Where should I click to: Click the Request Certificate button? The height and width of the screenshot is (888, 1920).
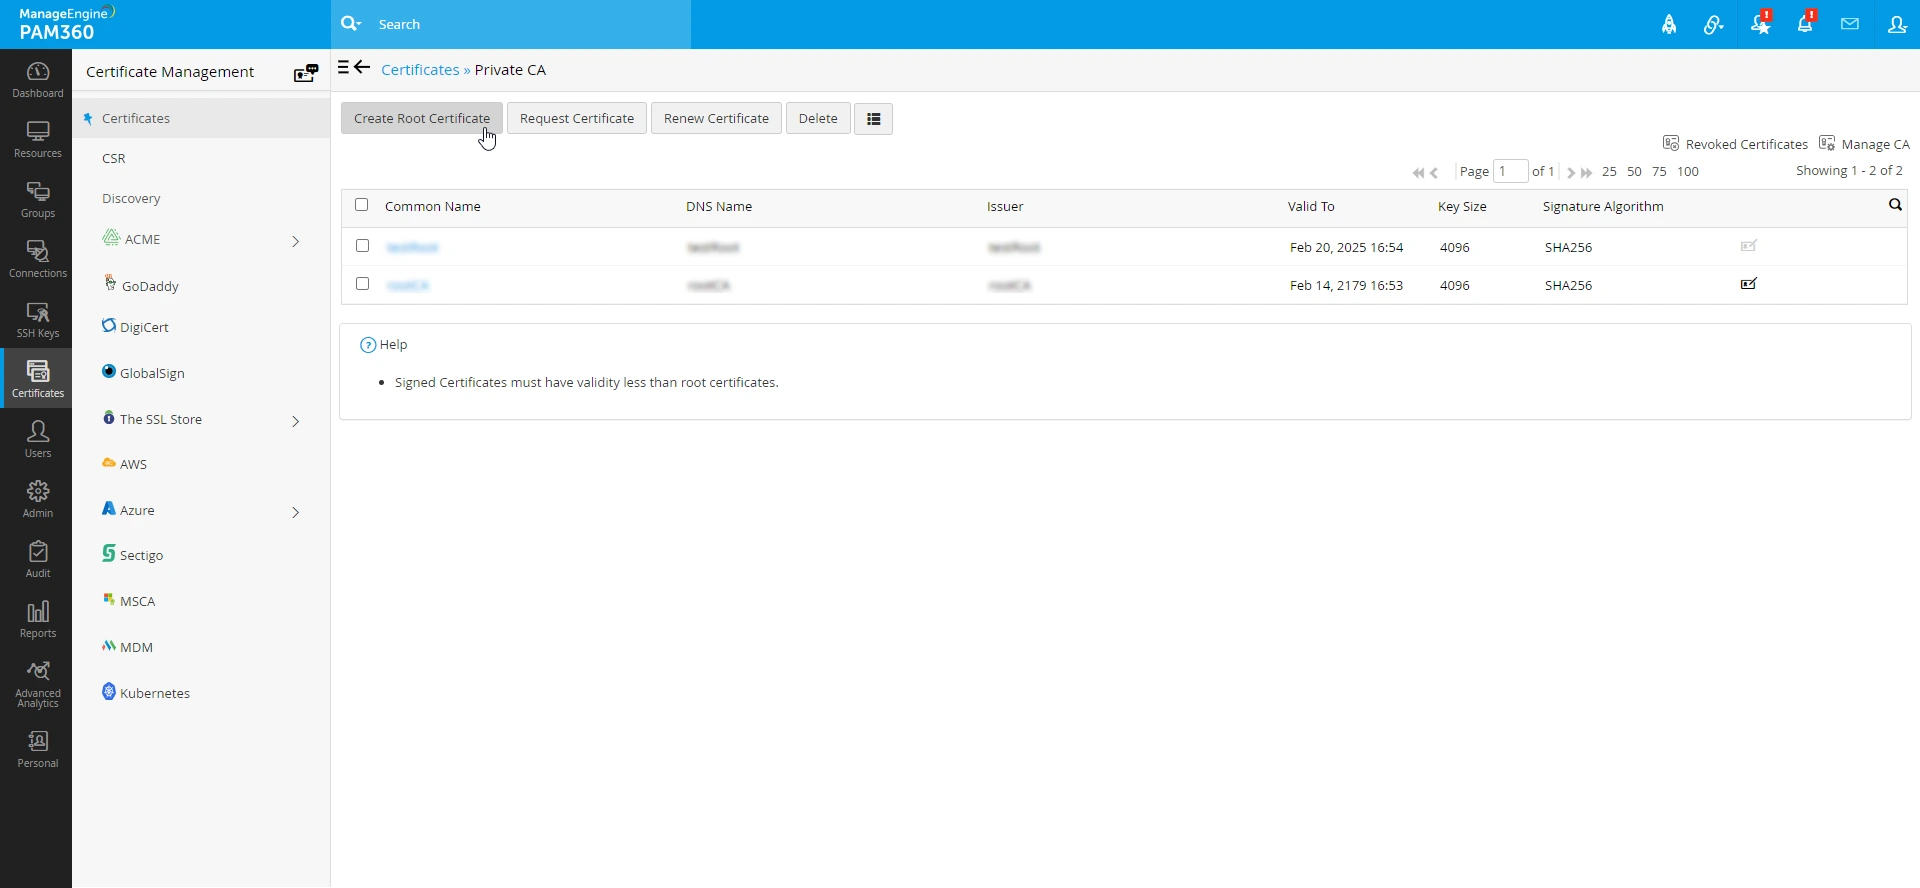[577, 119]
